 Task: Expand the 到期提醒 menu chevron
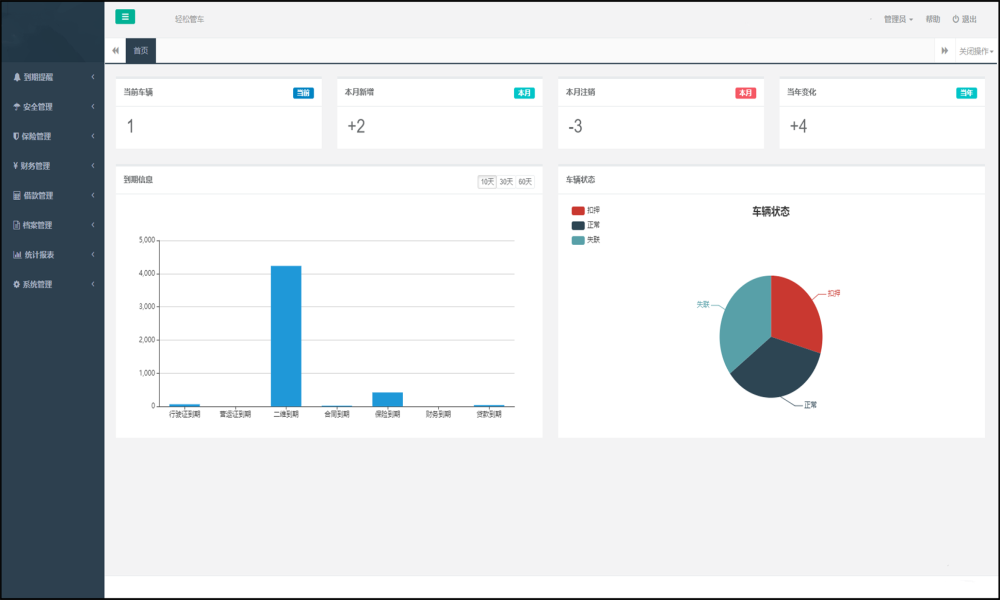[92, 77]
